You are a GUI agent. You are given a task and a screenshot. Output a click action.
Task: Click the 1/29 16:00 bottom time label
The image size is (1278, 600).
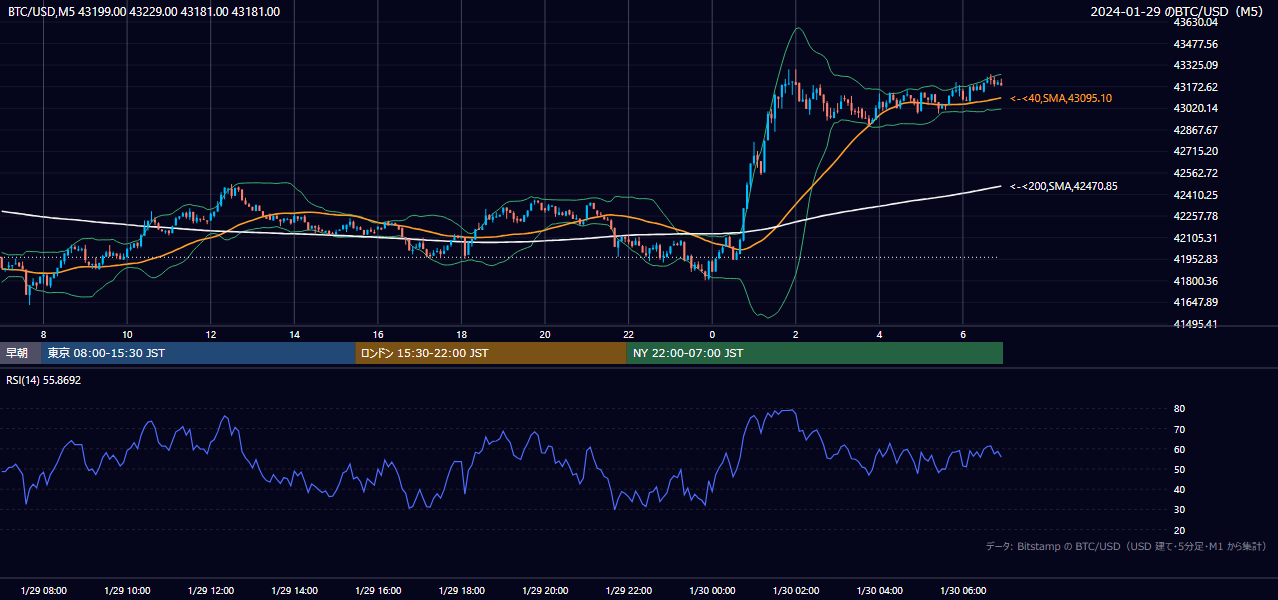click(377, 591)
